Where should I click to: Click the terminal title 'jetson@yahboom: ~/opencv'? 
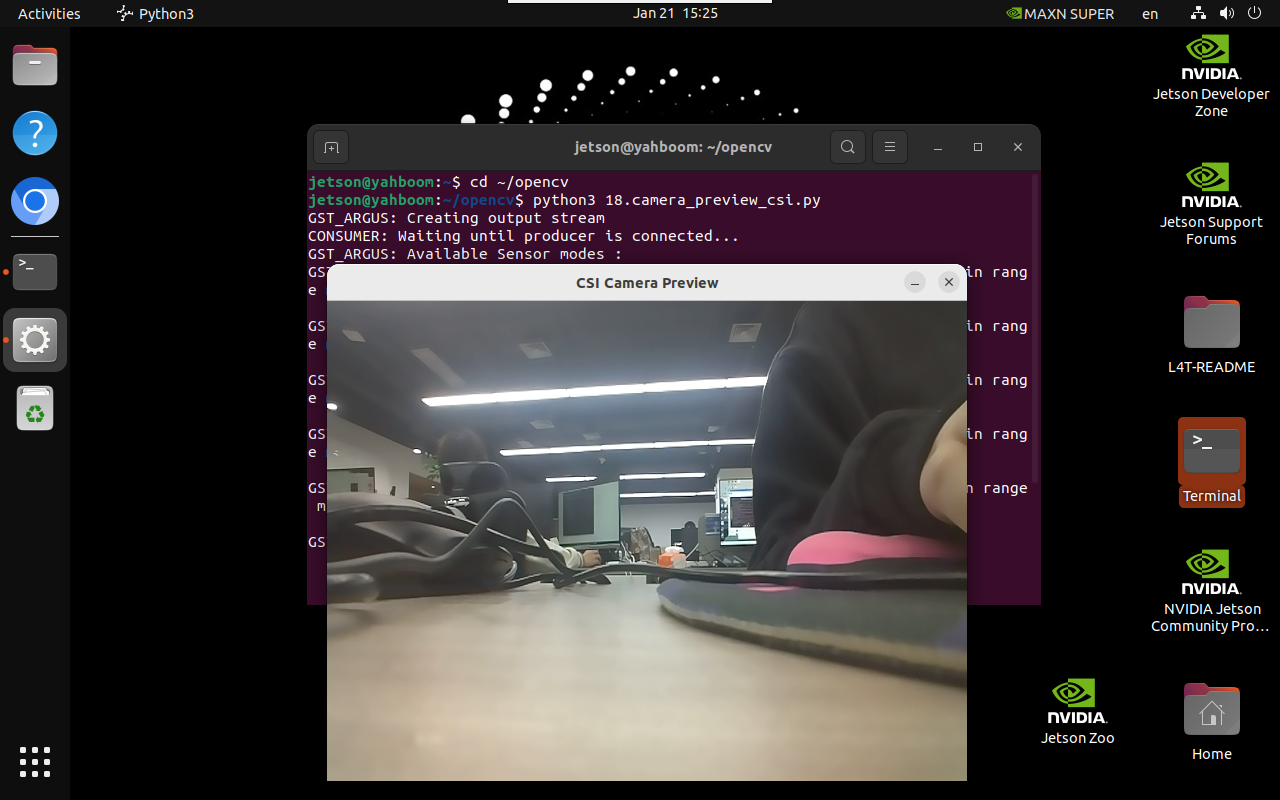click(673, 147)
